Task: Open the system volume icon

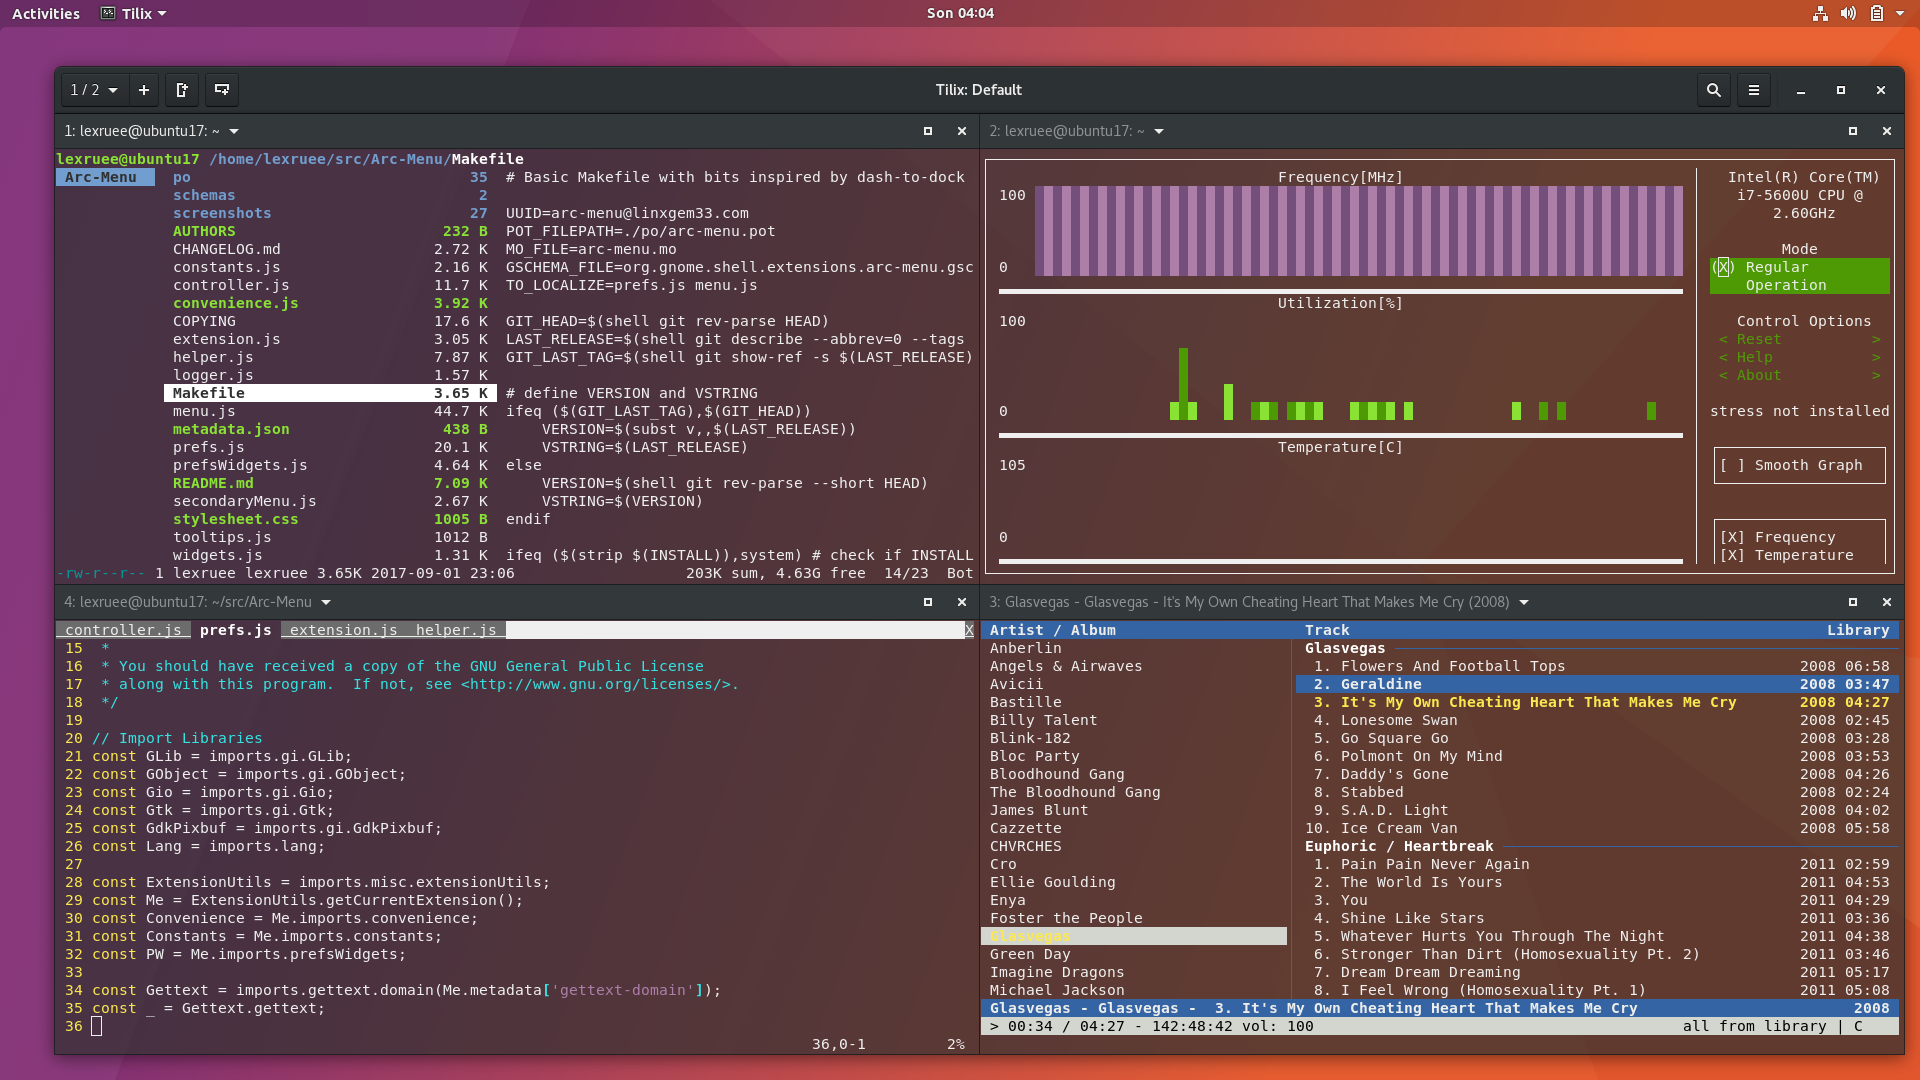Action: pos(1848,13)
